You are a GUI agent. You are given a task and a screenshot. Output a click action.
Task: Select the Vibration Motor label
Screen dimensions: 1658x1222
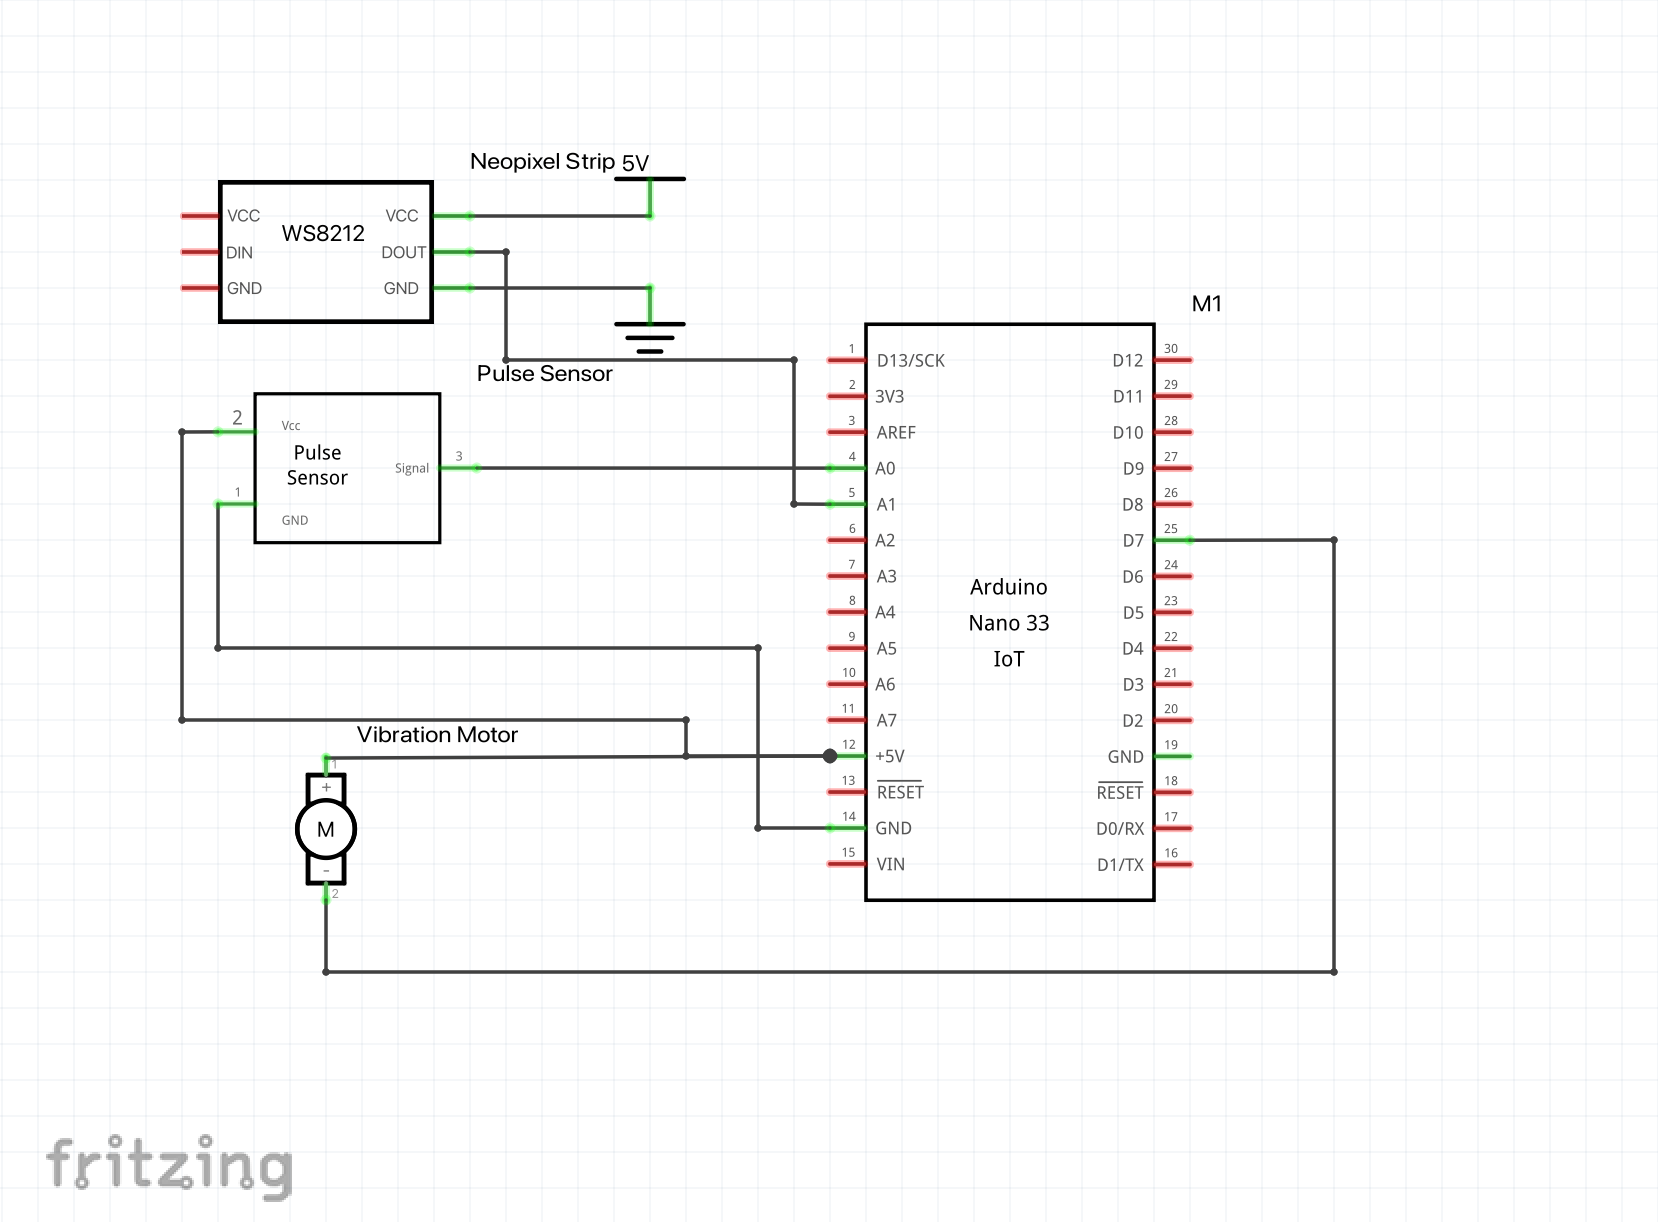pyautogui.click(x=437, y=734)
